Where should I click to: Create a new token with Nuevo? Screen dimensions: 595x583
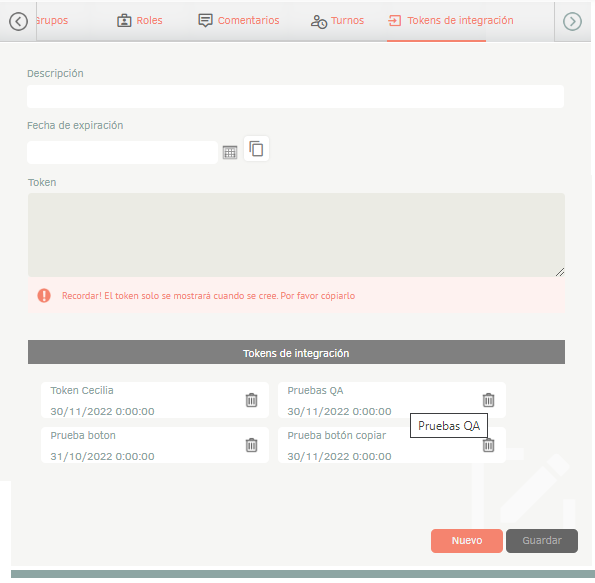pos(466,540)
